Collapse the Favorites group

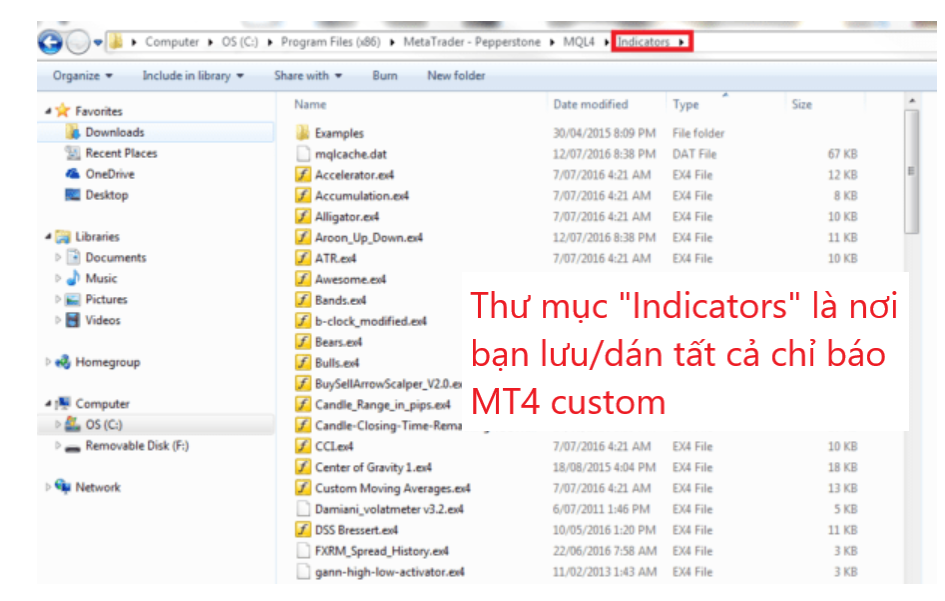click(48, 111)
